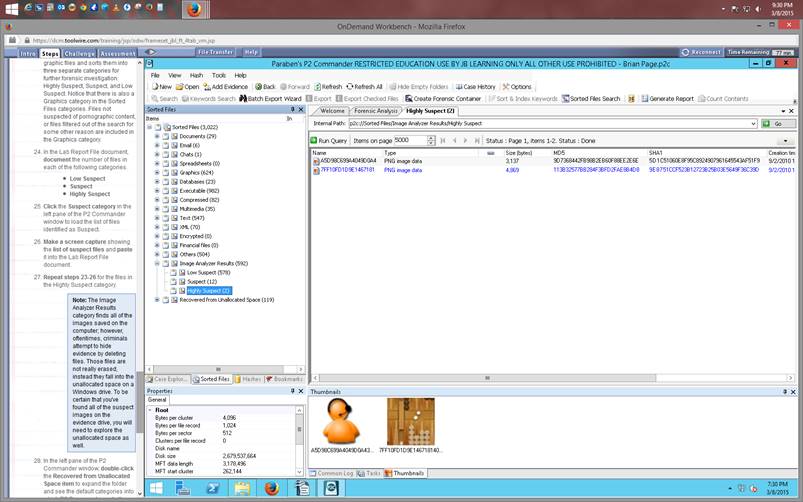Click Refresh All in the toolbar
Image resolution: width=803 pixels, height=502 pixels.
(365, 87)
